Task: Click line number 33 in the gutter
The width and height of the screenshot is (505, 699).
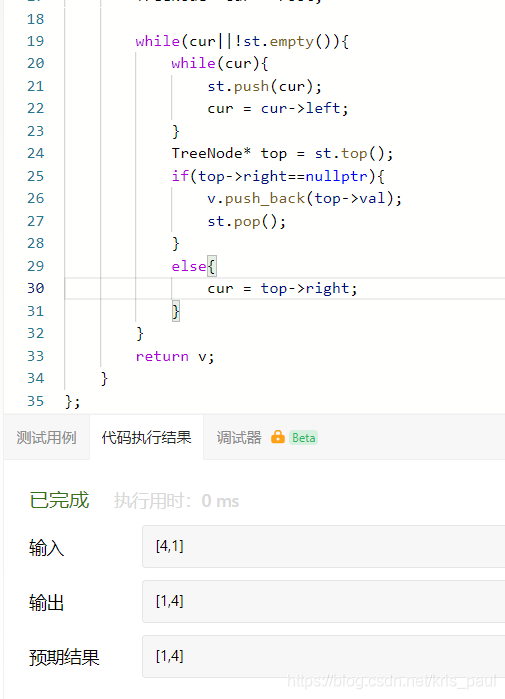Action: click(35, 356)
